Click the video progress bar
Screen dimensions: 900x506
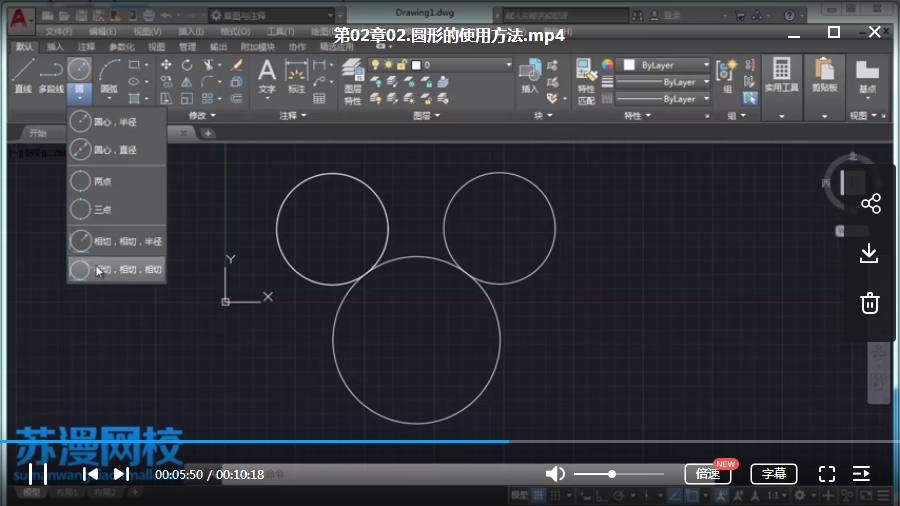450,441
